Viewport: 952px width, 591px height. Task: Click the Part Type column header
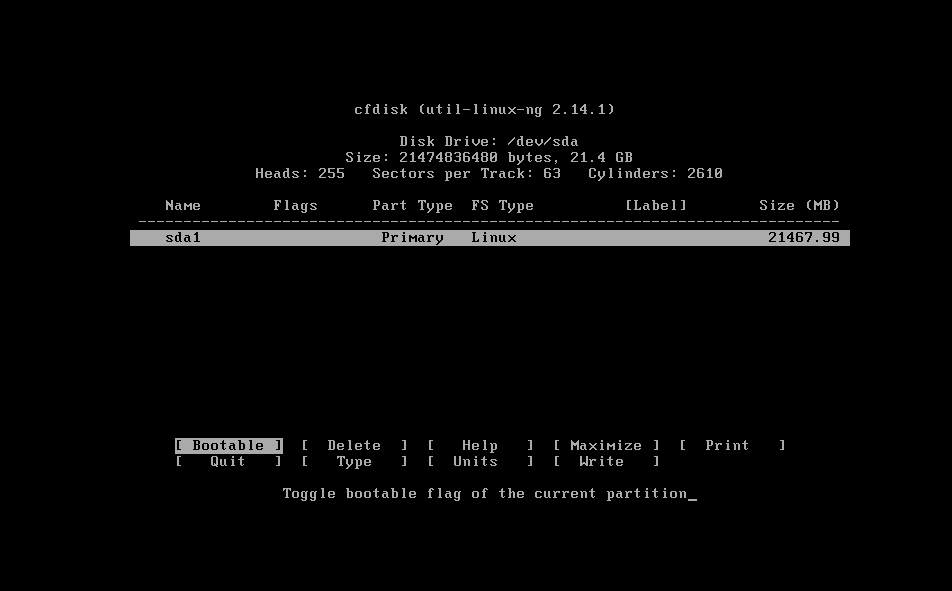[x=412, y=206]
